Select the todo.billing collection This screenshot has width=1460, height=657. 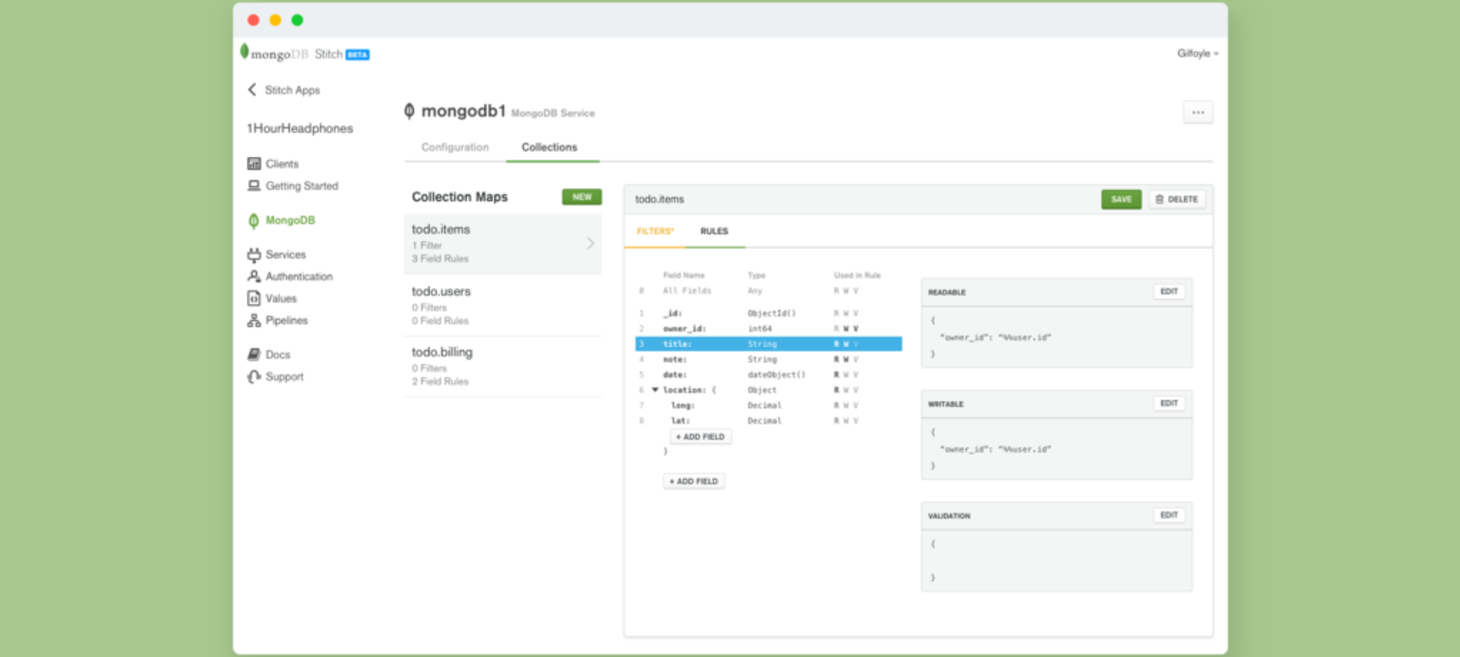[503, 366]
